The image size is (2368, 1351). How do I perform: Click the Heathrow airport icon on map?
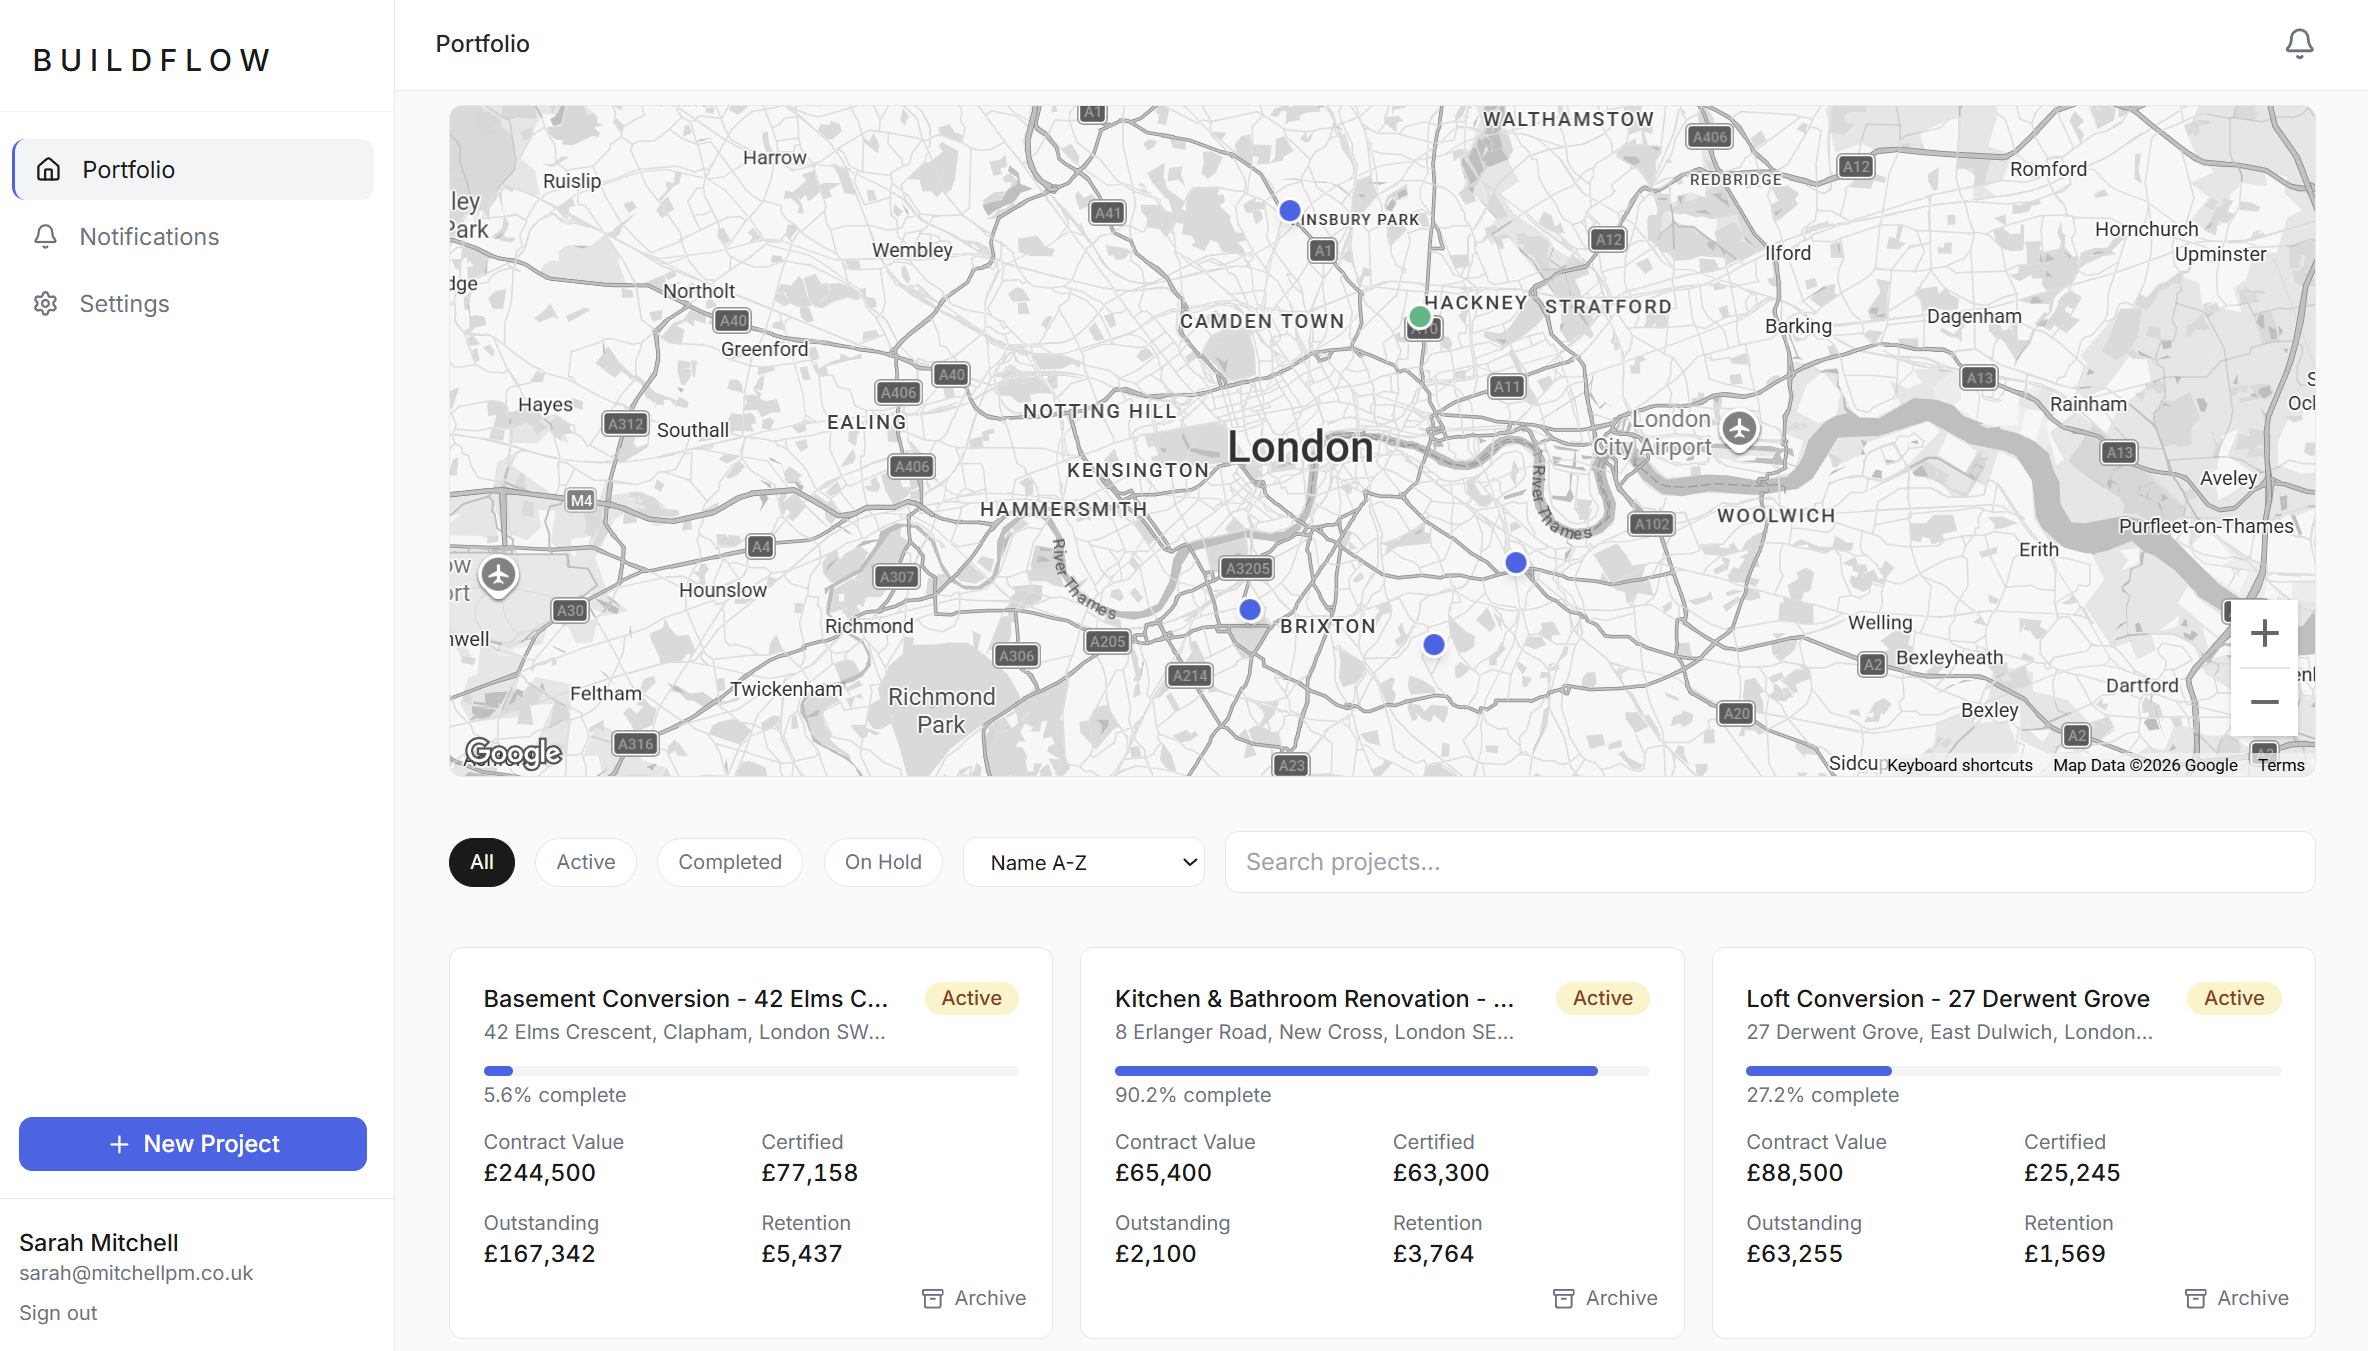coord(498,575)
